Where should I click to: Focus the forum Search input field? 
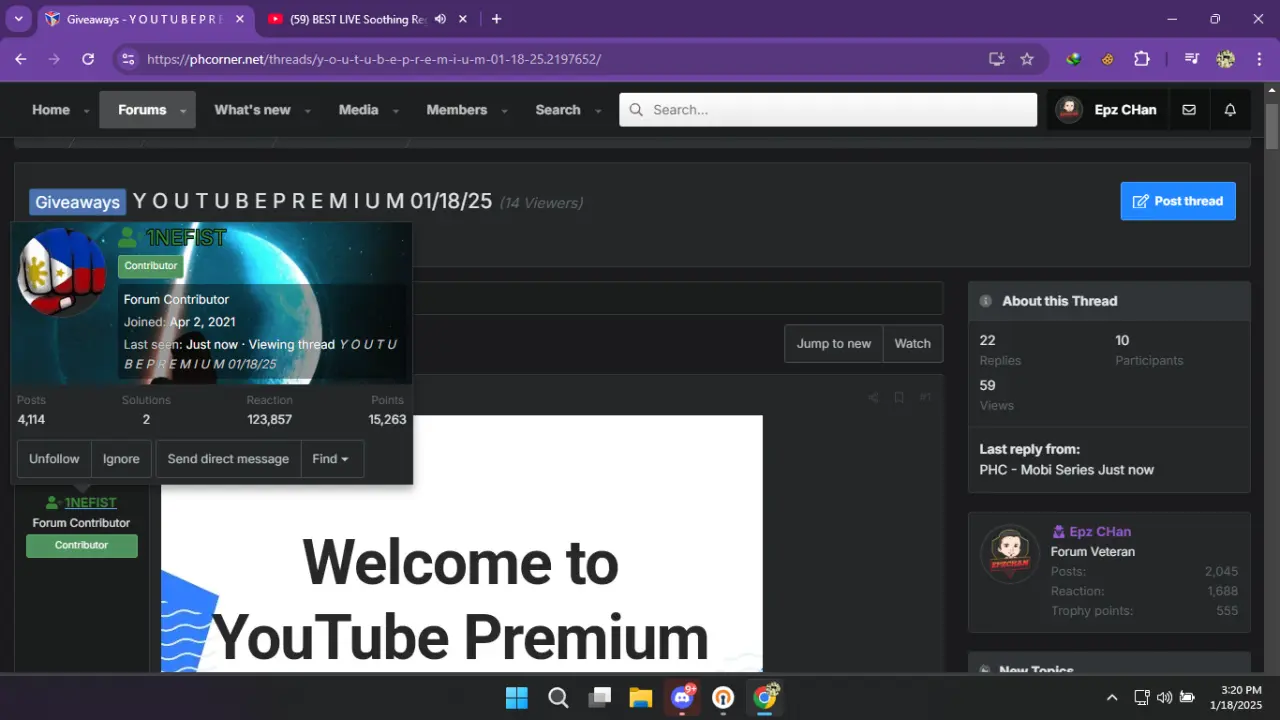coord(828,110)
